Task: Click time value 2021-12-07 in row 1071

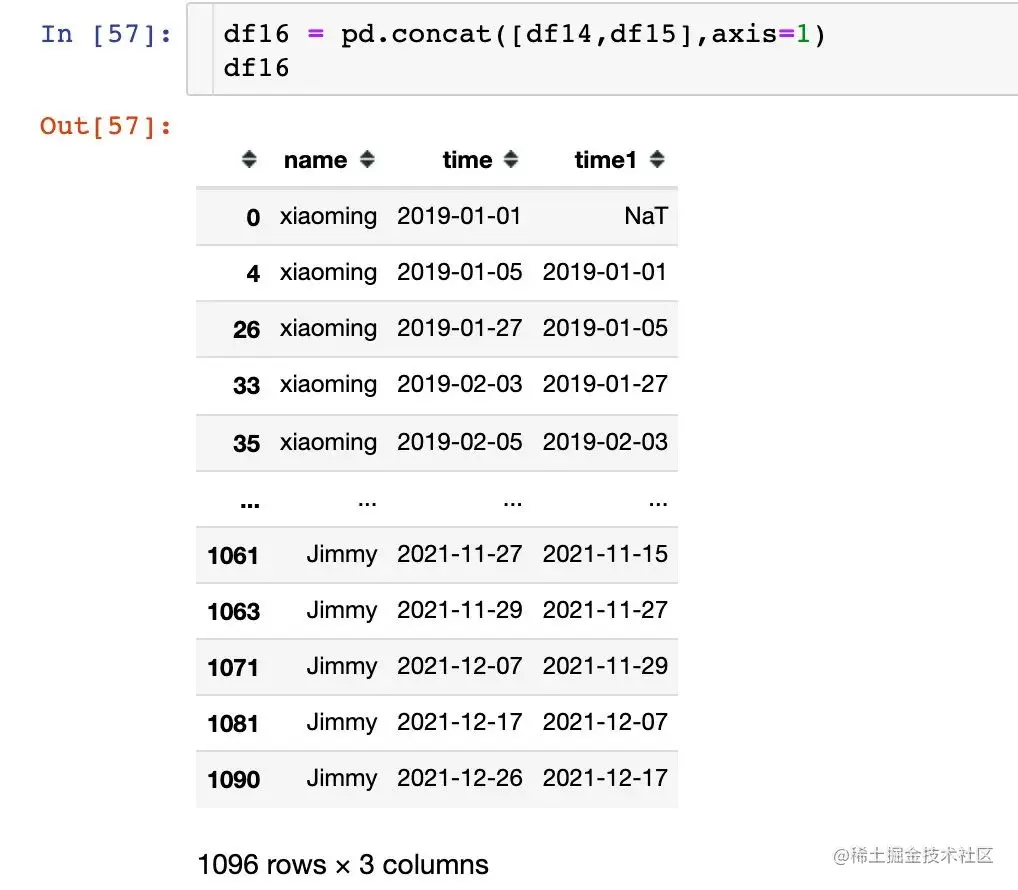Action: click(460, 666)
